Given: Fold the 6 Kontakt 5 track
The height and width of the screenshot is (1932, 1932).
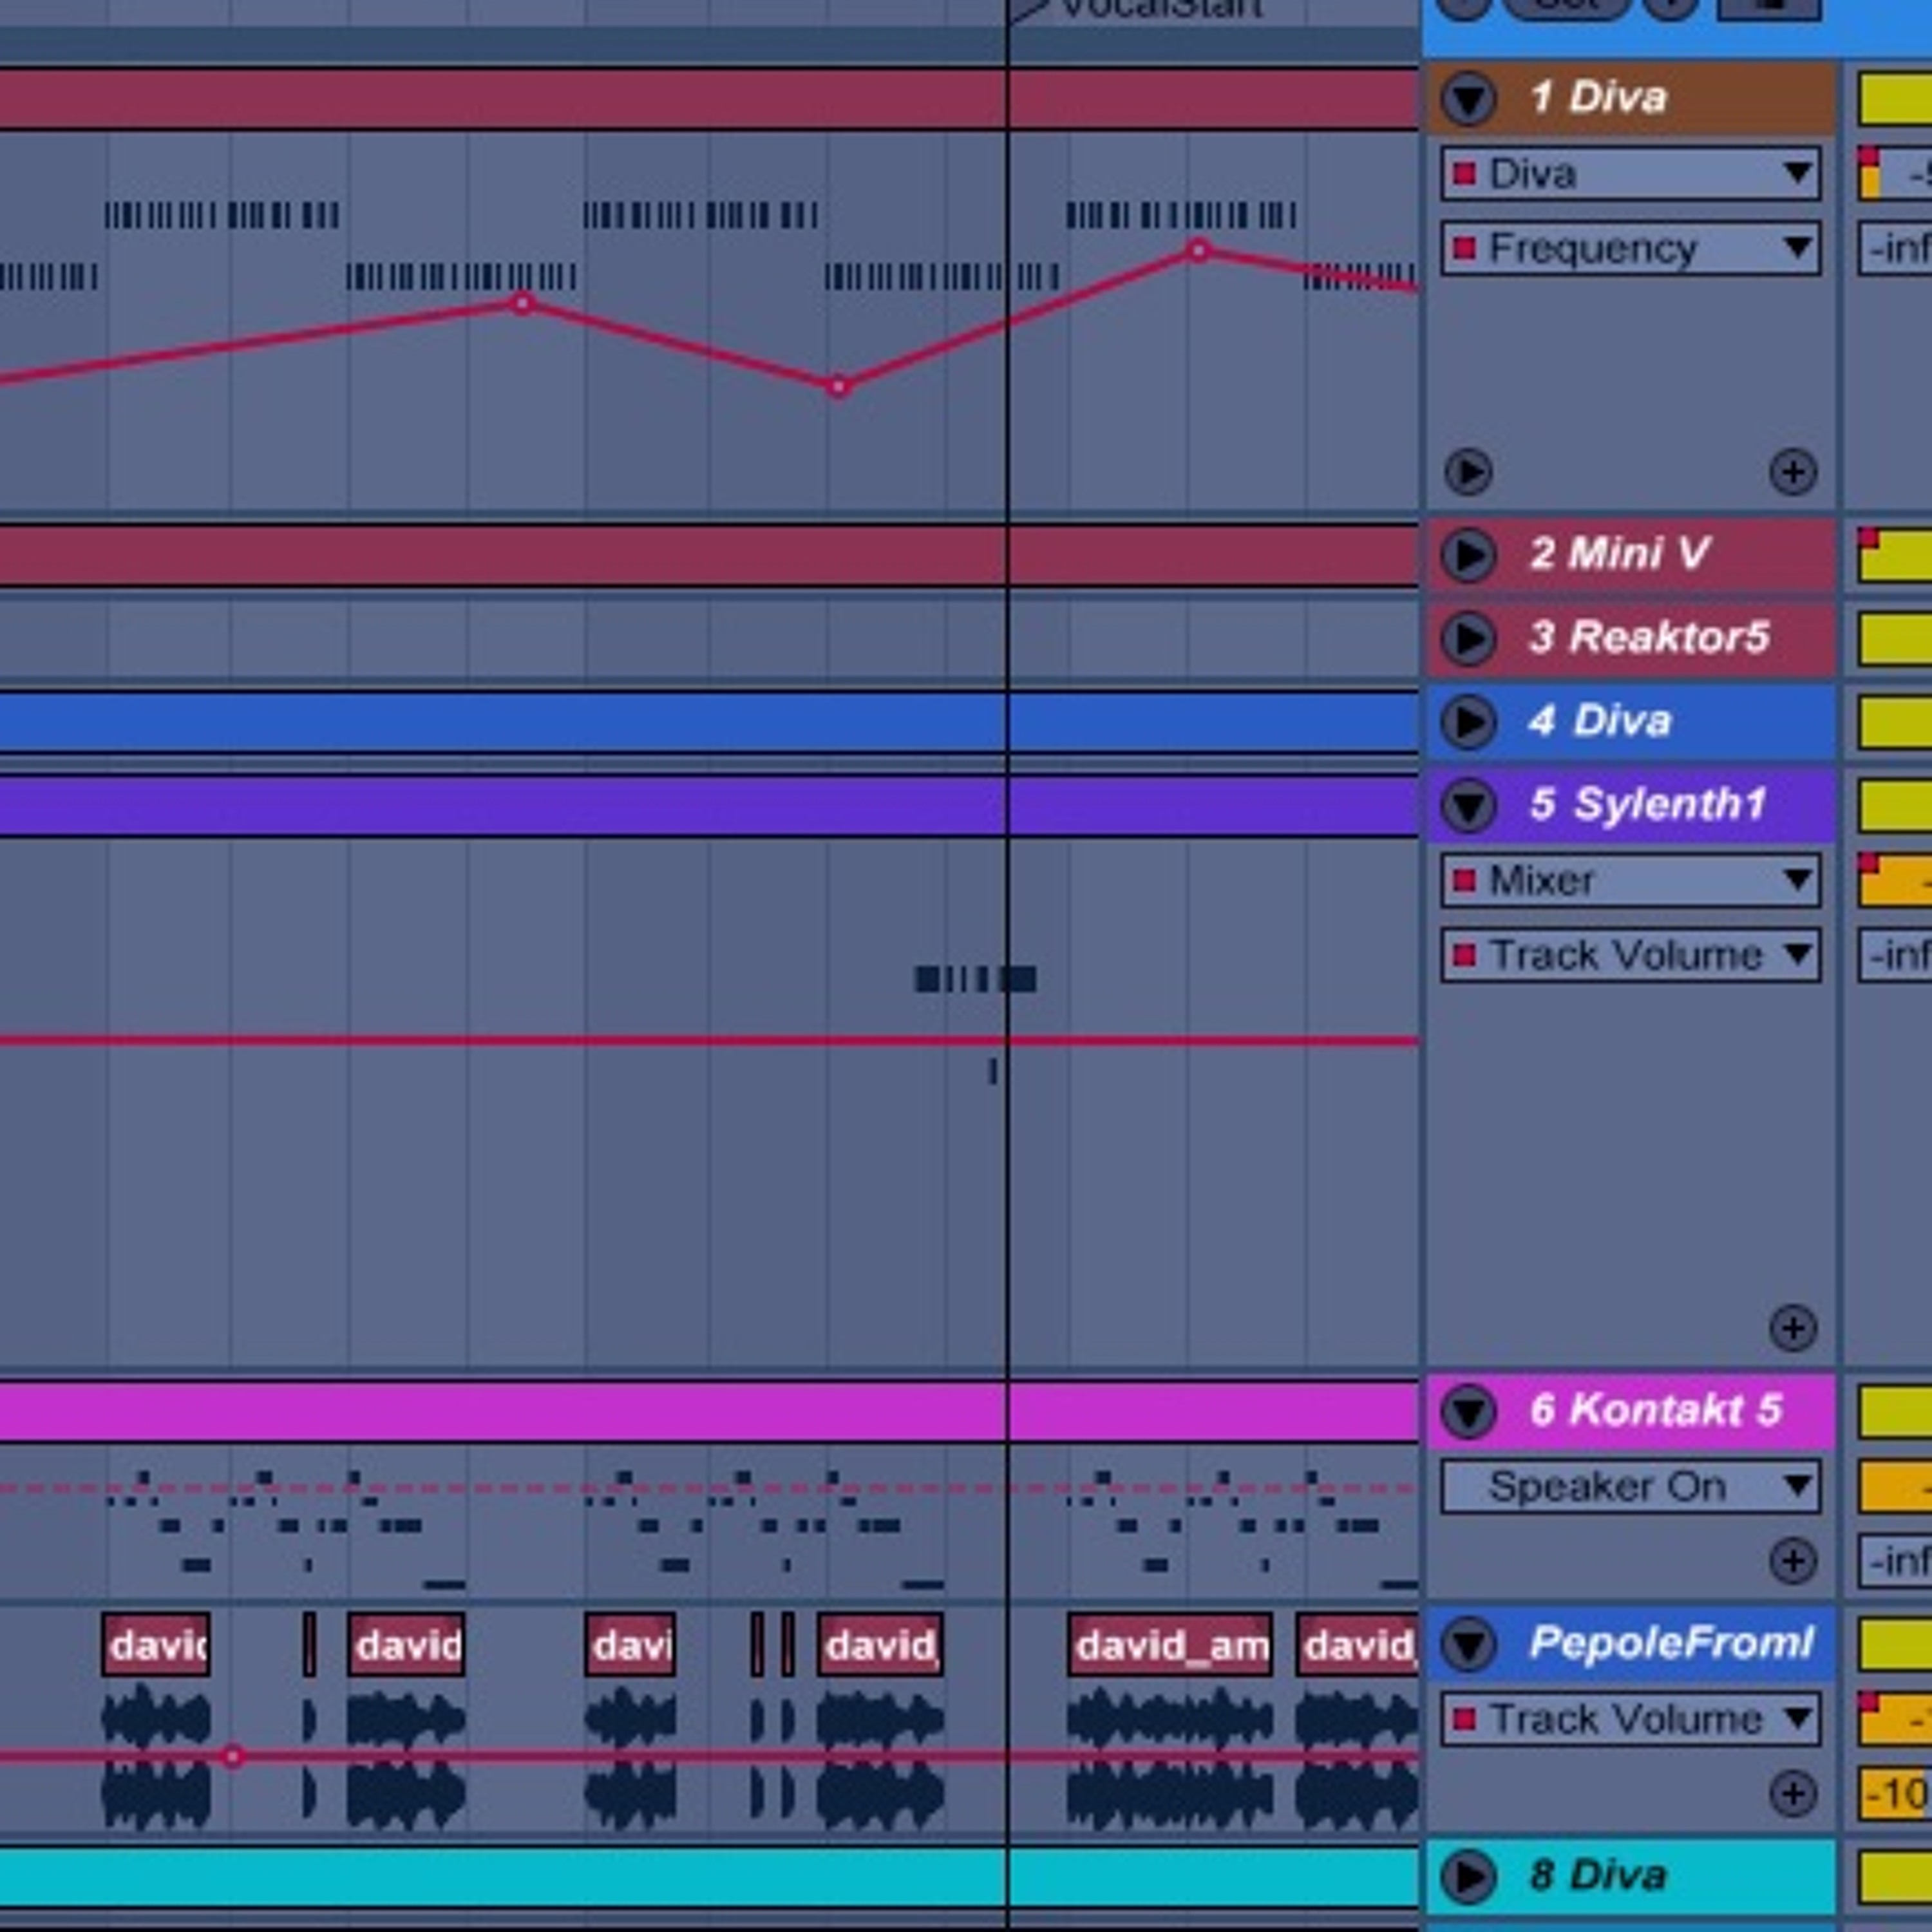Looking at the screenshot, I should click(1468, 1411).
